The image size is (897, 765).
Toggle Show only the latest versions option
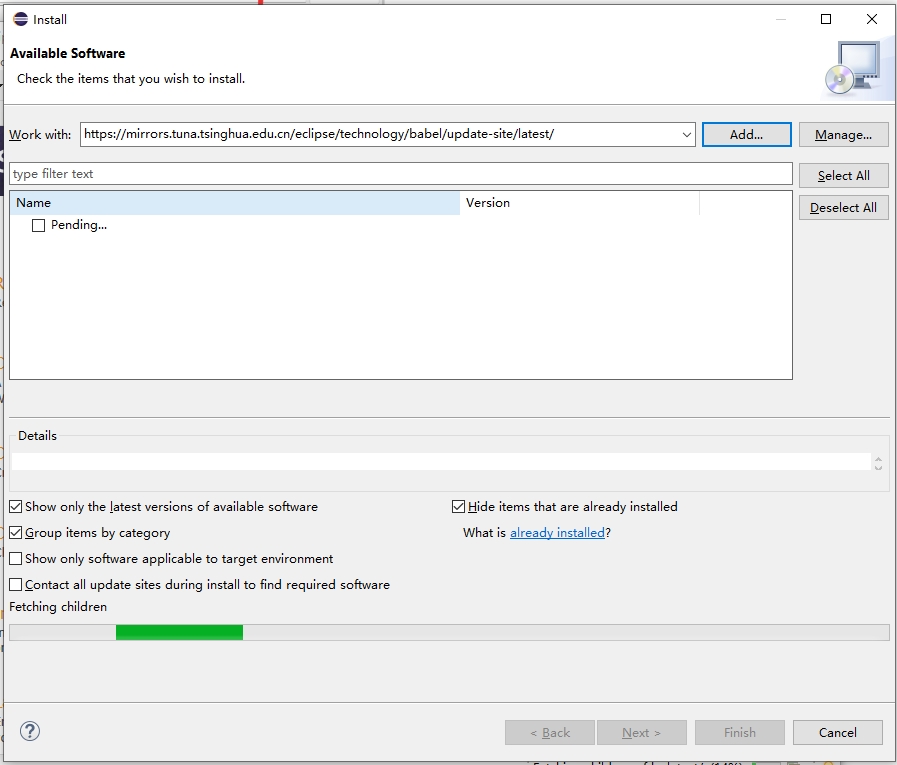(x=16, y=507)
